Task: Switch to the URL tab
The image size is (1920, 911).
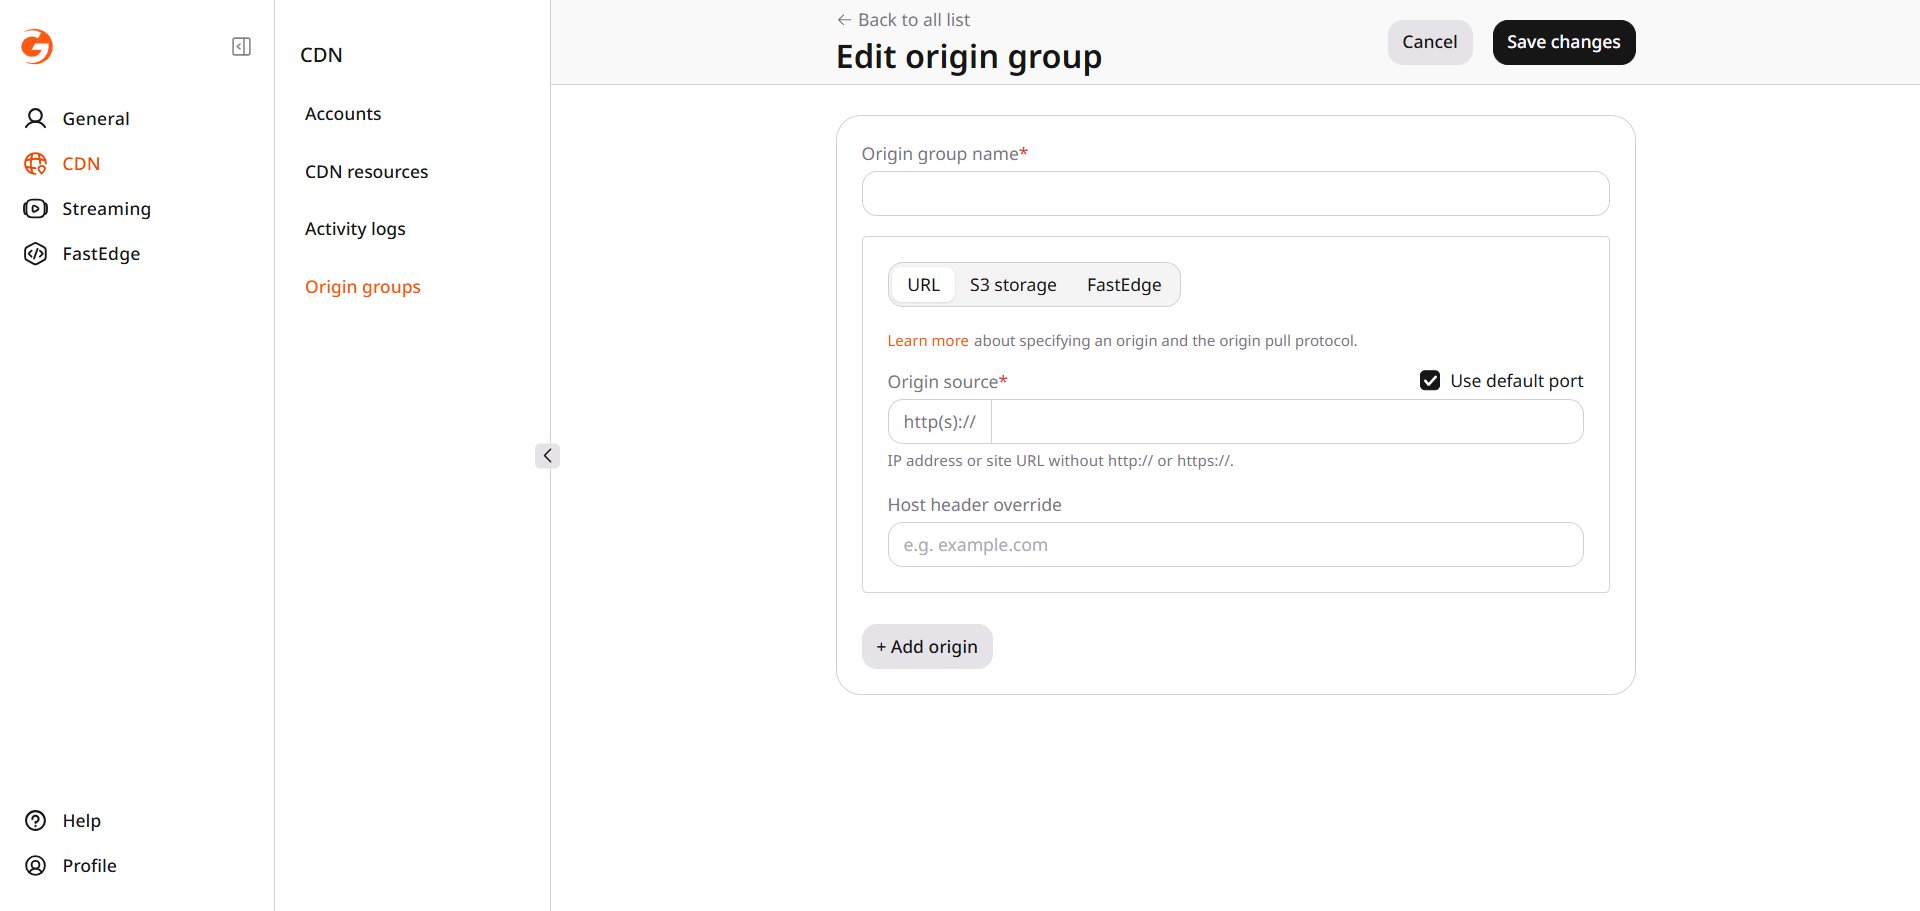Action: click(x=923, y=285)
